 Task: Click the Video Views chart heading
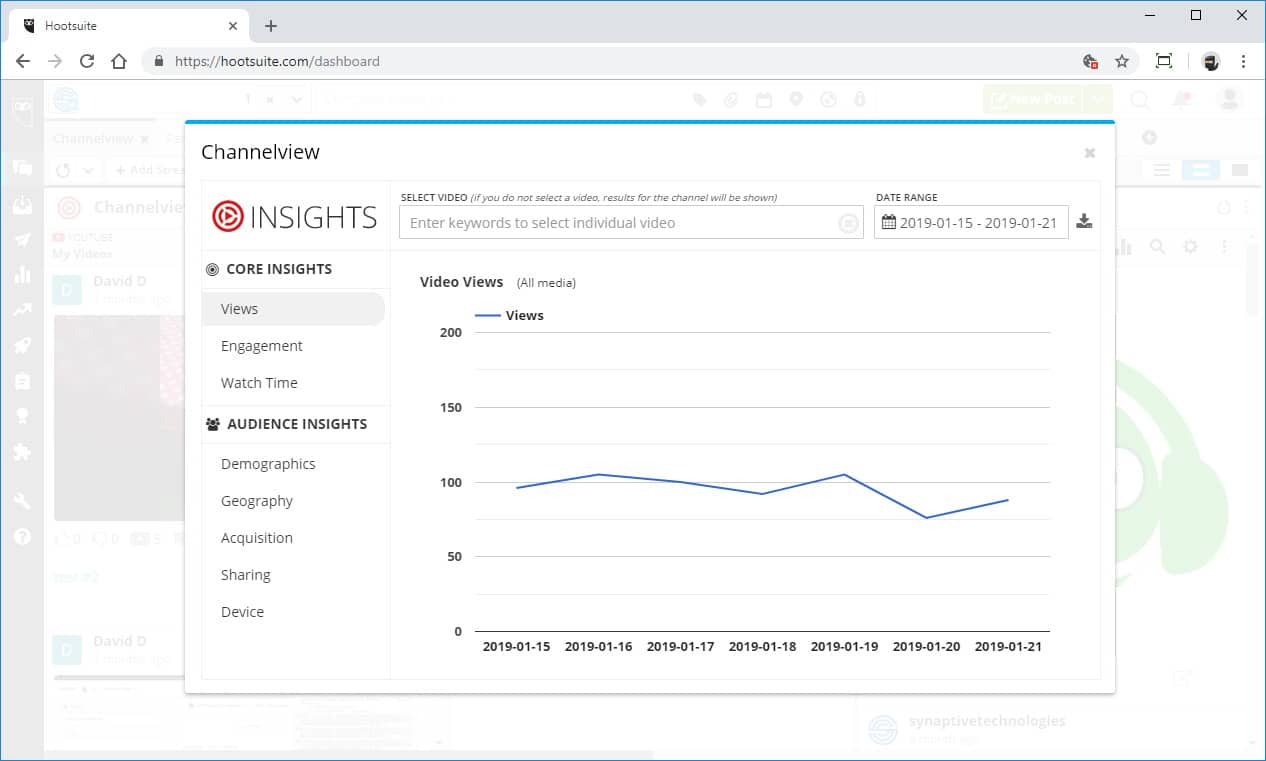[x=462, y=282]
